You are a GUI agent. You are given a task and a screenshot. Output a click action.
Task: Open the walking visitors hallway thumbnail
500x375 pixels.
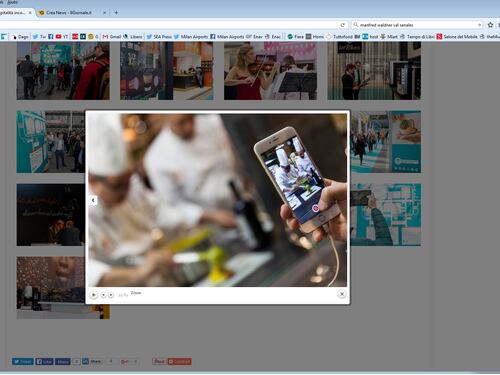[386, 142]
